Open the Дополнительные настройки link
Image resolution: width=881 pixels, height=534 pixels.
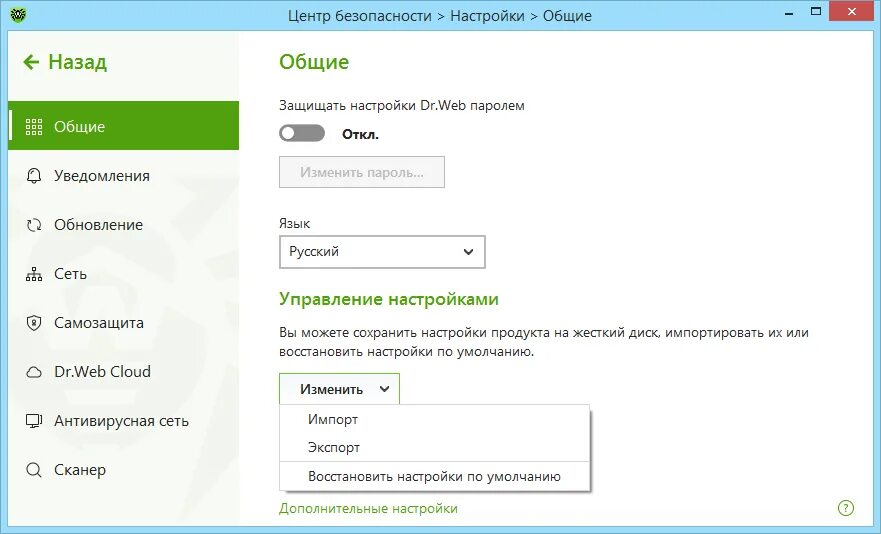[368, 509]
